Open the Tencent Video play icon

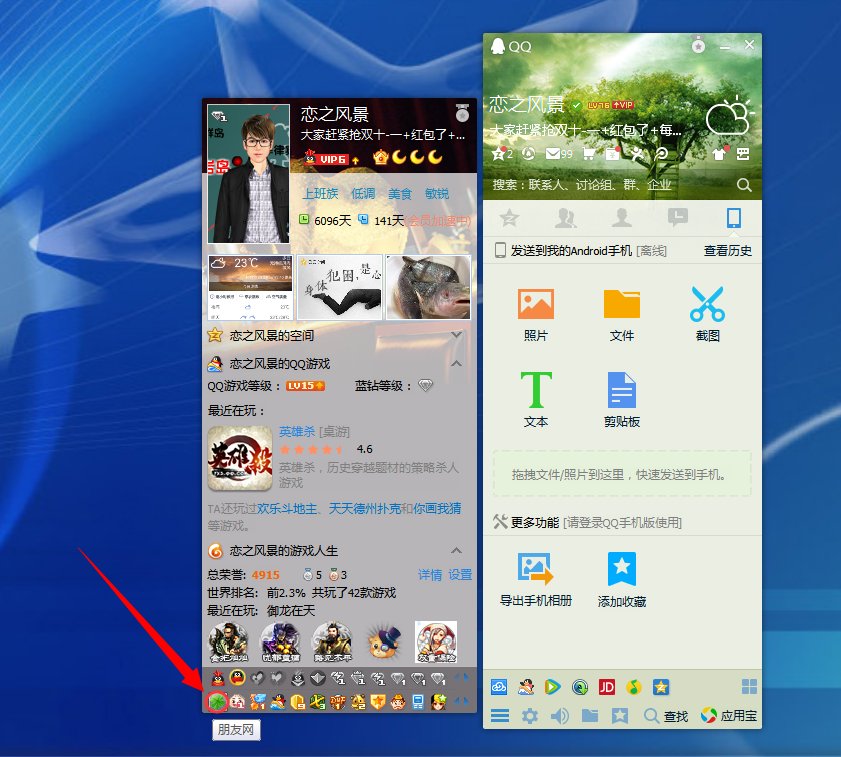tap(551, 687)
